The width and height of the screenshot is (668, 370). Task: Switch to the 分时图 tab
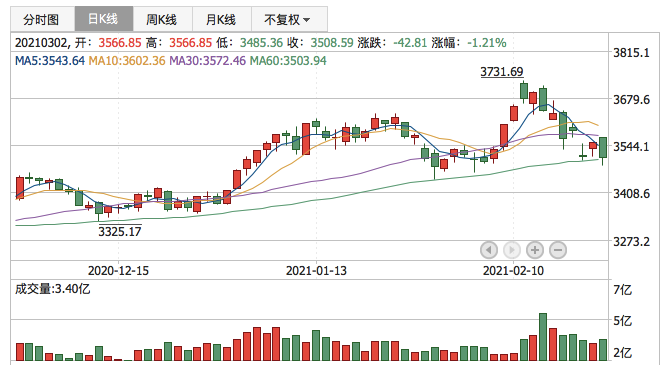[42, 19]
